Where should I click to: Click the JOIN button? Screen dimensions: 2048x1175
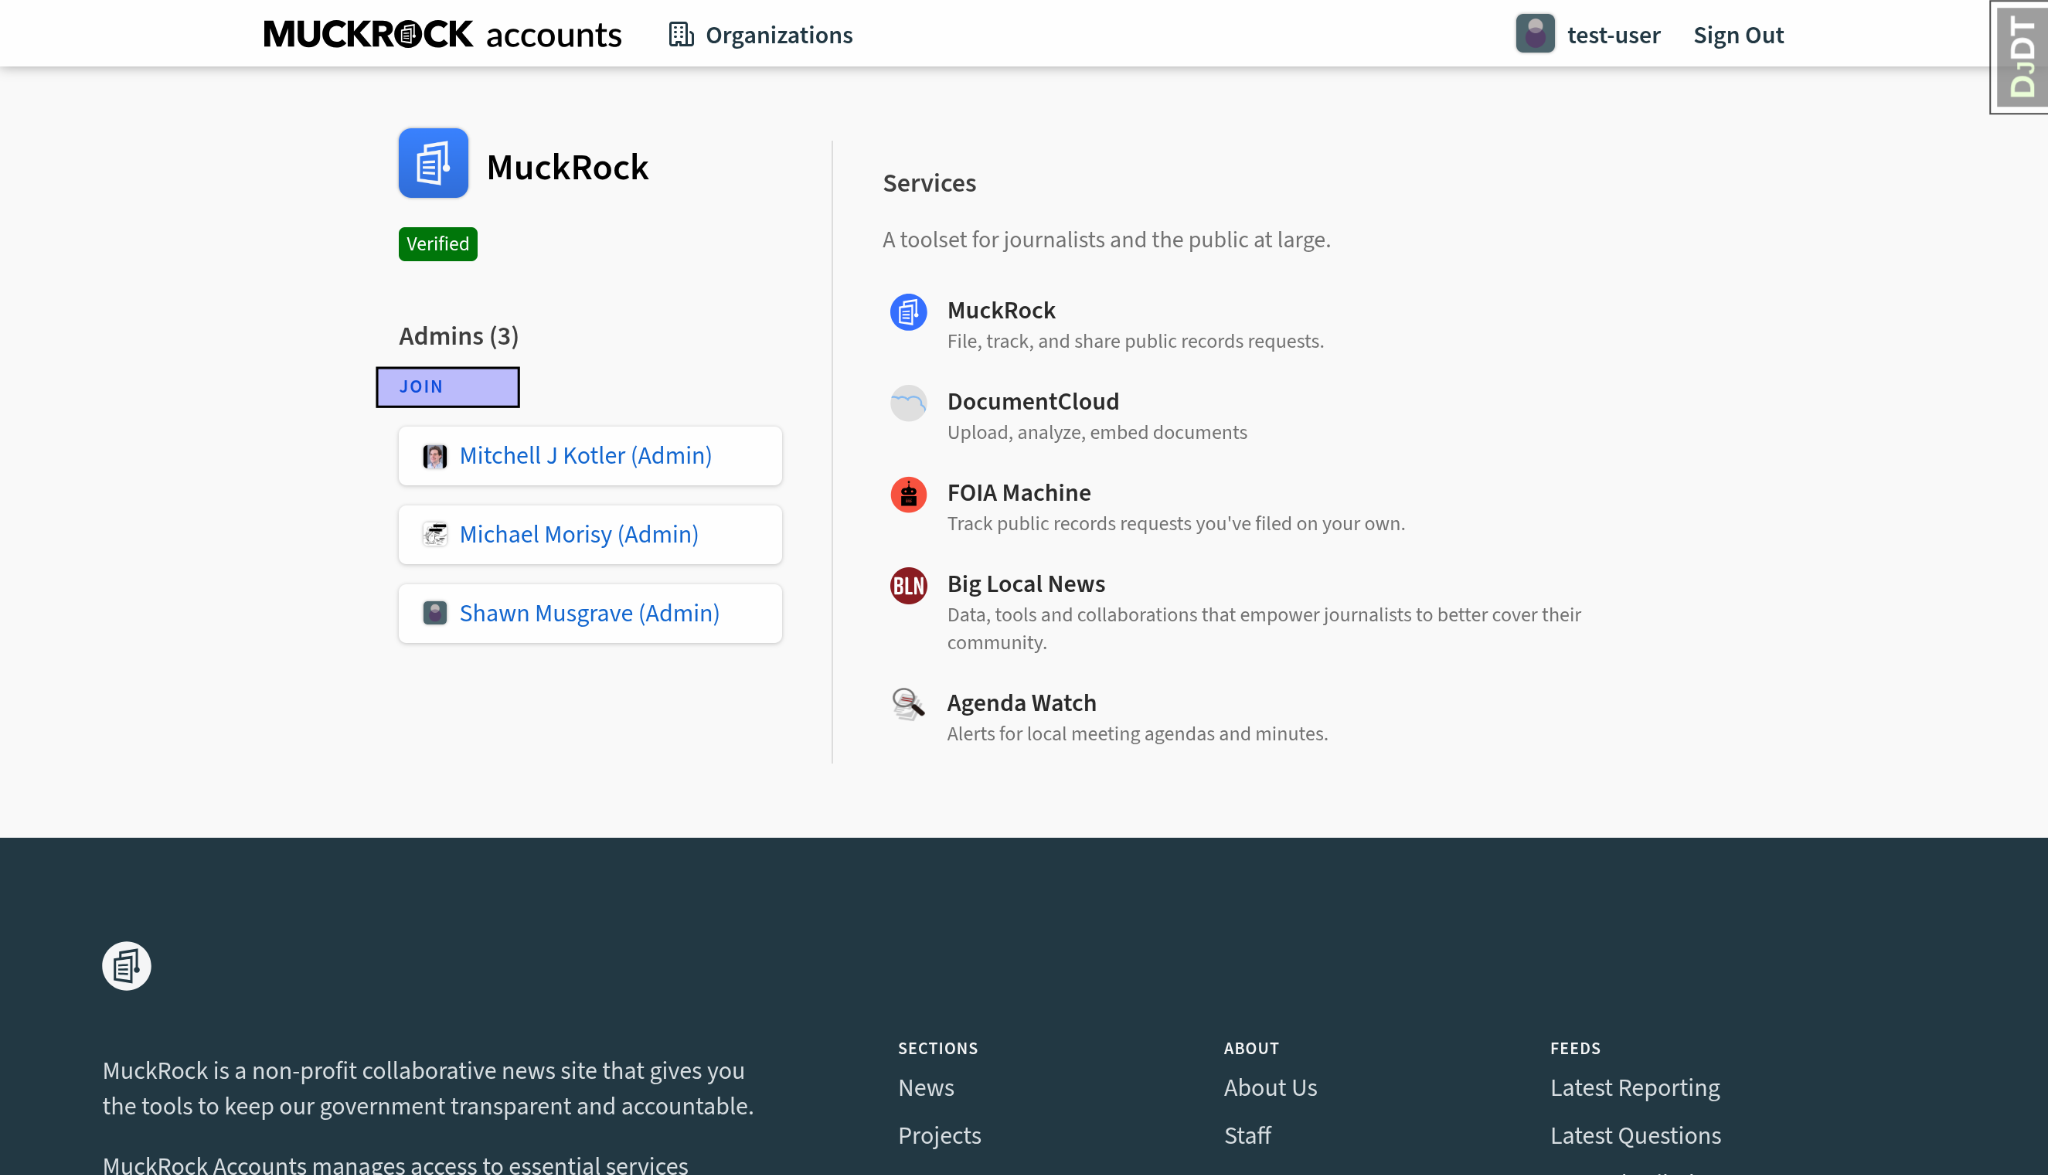pos(448,387)
